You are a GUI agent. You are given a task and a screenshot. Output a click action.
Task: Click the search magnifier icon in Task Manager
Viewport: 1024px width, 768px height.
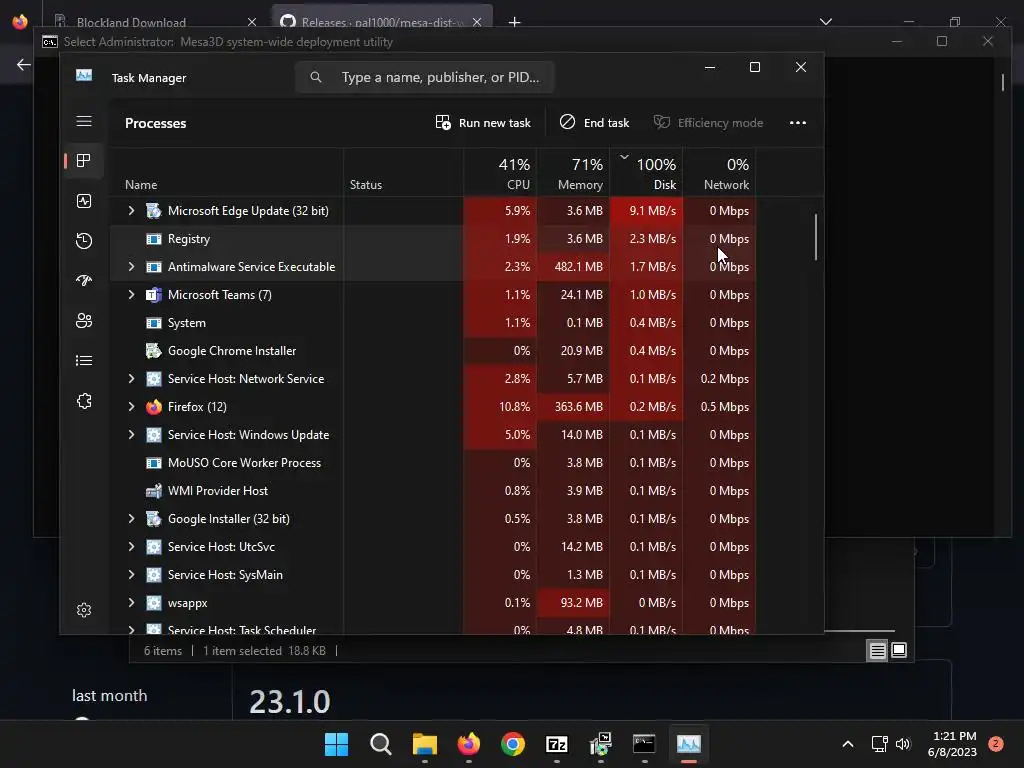[316, 77]
